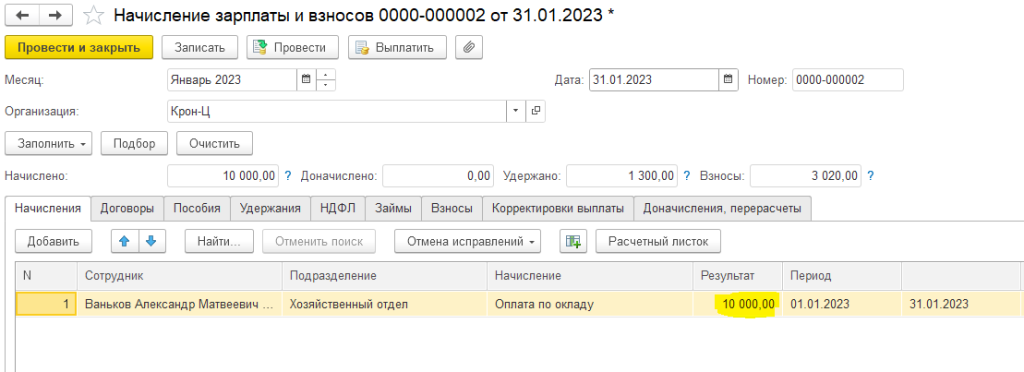Move row down with the blue down arrow

pos(152,241)
